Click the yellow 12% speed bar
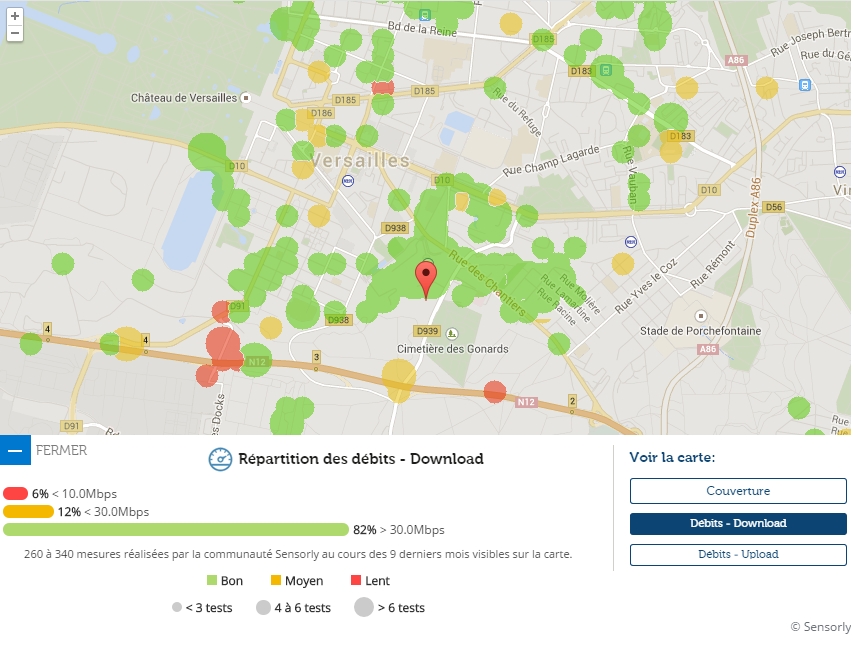The width and height of the screenshot is (853, 657). click(28, 511)
